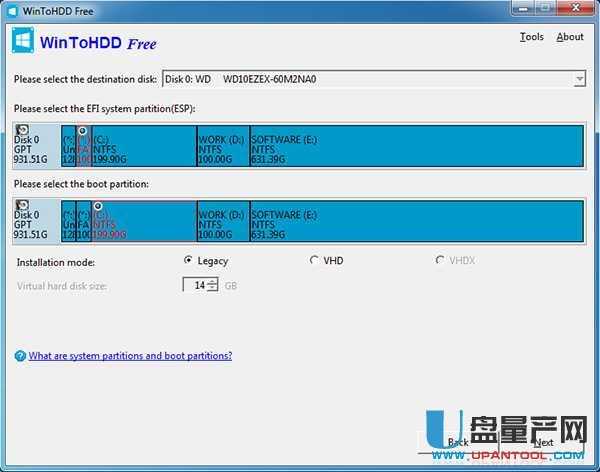The image size is (600, 472).
Task: Click 'Disk 0 GPT 931.51G' label in ESP row
Action: coord(31,149)
